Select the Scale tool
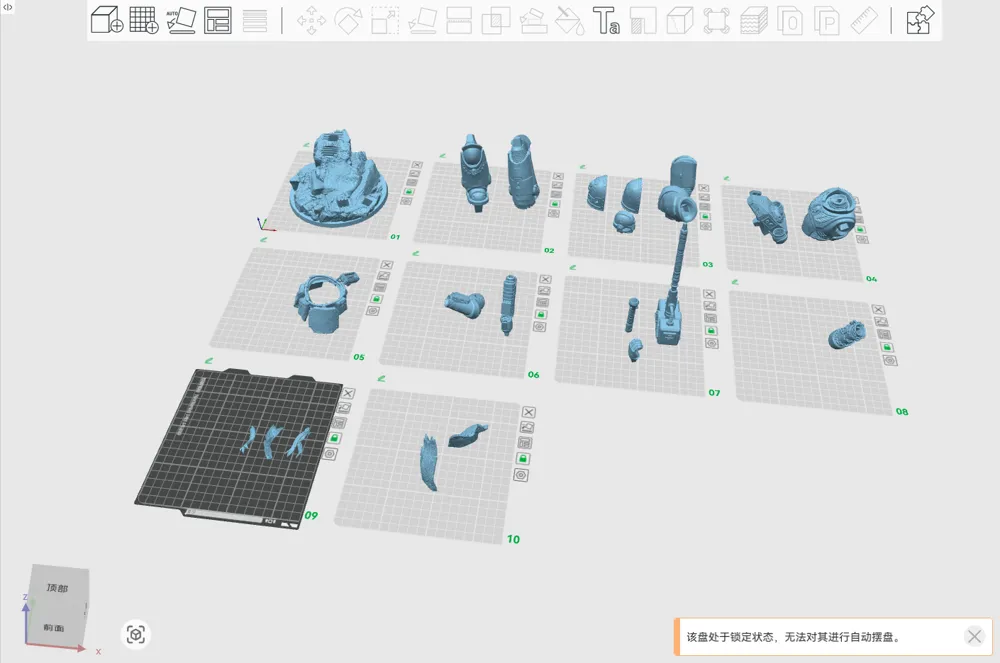The image size is (1000, 663). (385, 20)
